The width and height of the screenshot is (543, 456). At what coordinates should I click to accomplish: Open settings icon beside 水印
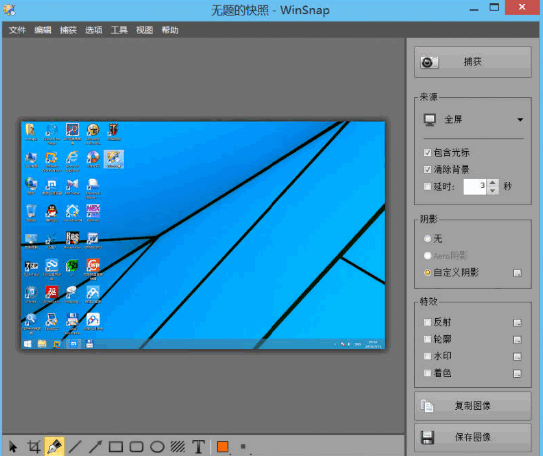tap(517, 357)
